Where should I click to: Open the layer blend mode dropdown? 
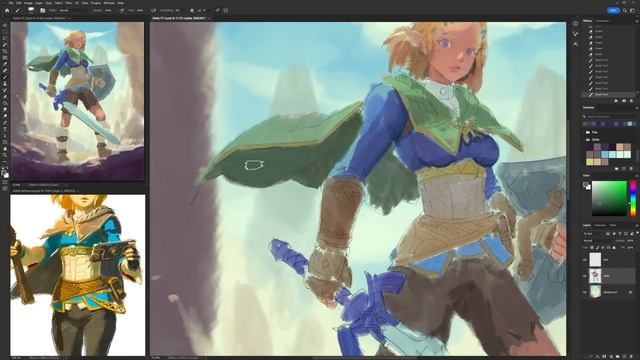pos(598,241)
